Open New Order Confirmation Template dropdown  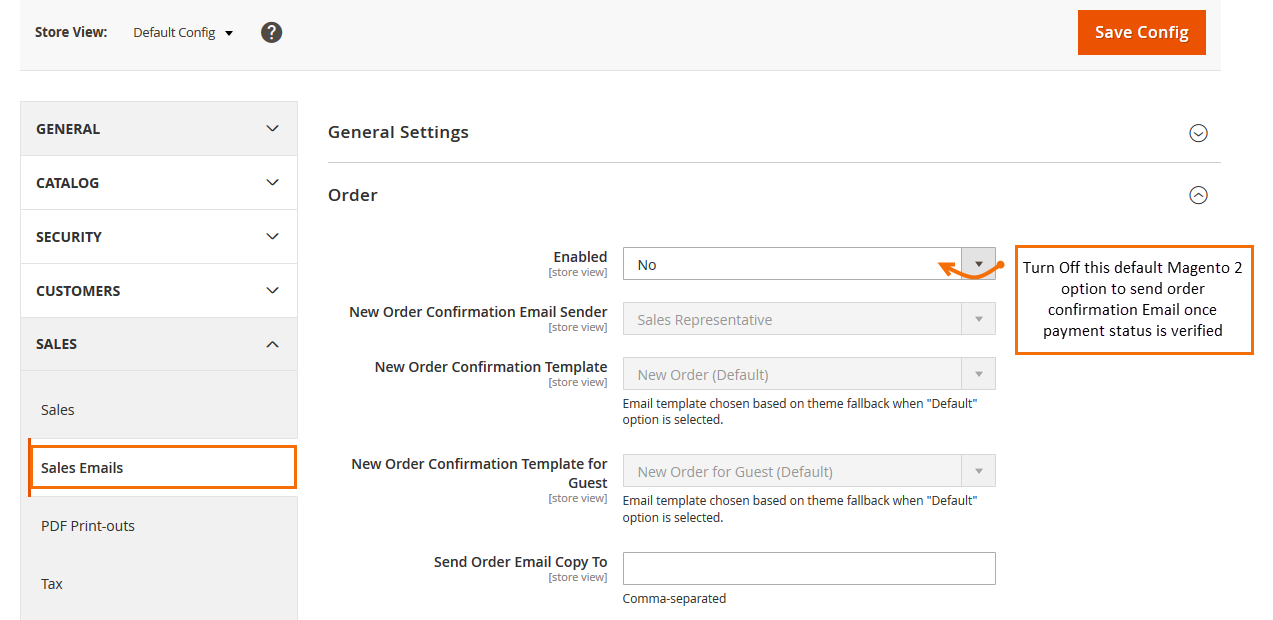coord(808,374)
